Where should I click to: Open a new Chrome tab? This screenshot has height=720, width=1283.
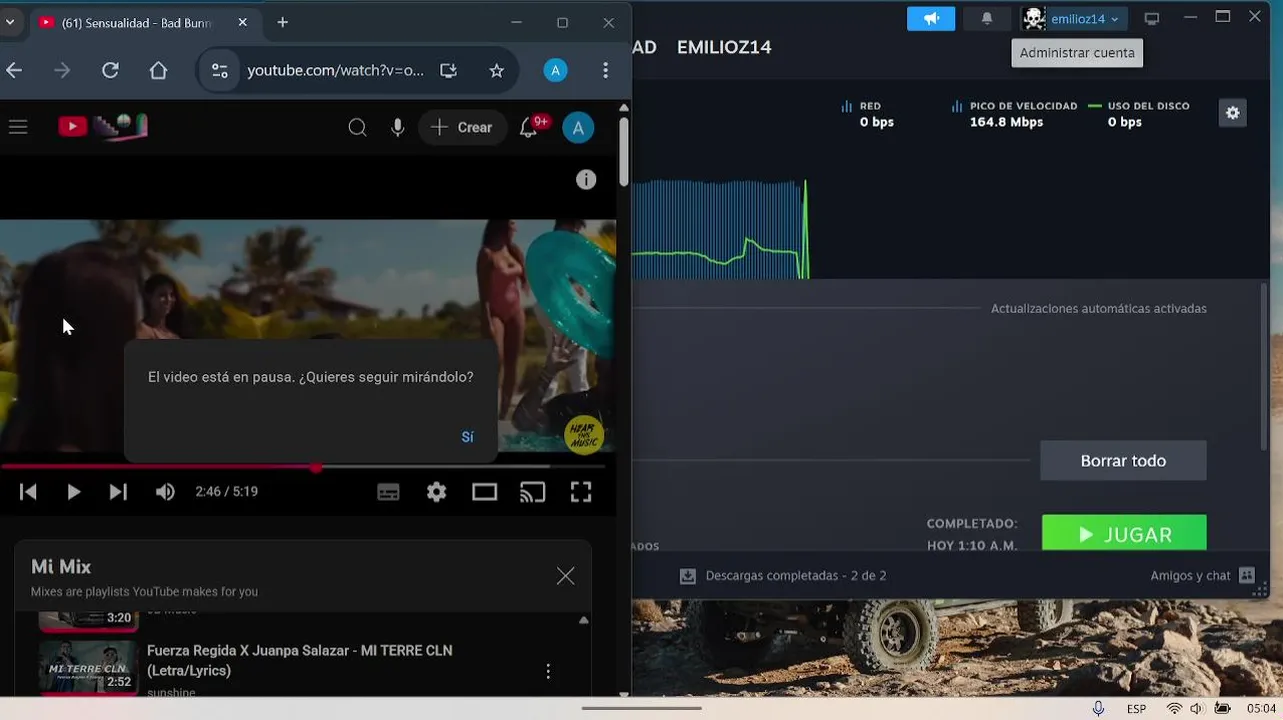(x=283, y=22)
